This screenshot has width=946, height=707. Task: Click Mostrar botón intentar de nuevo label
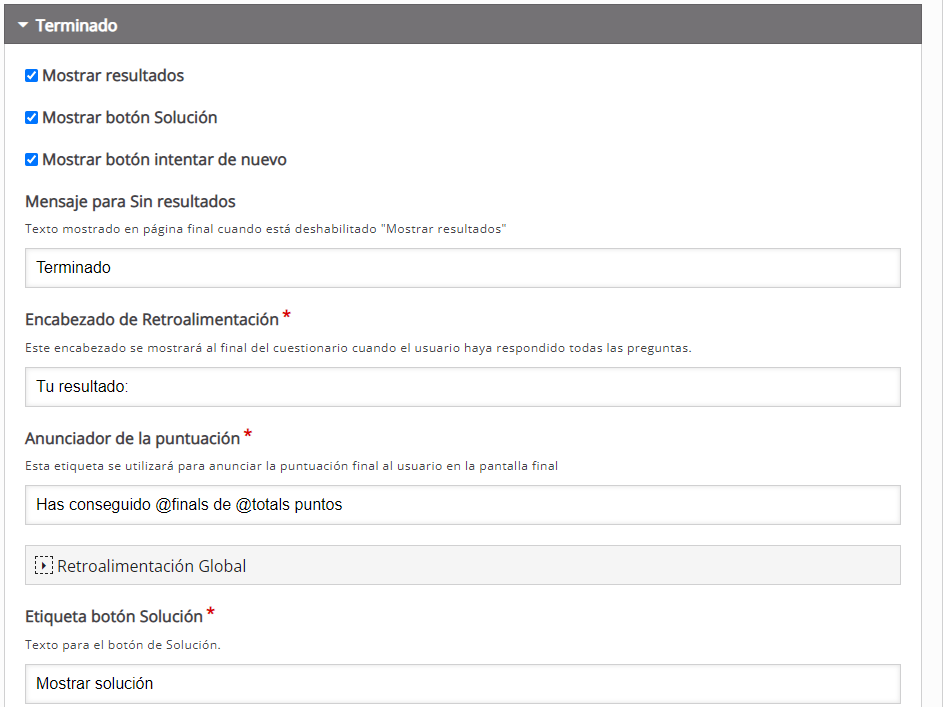click(164, 160)
